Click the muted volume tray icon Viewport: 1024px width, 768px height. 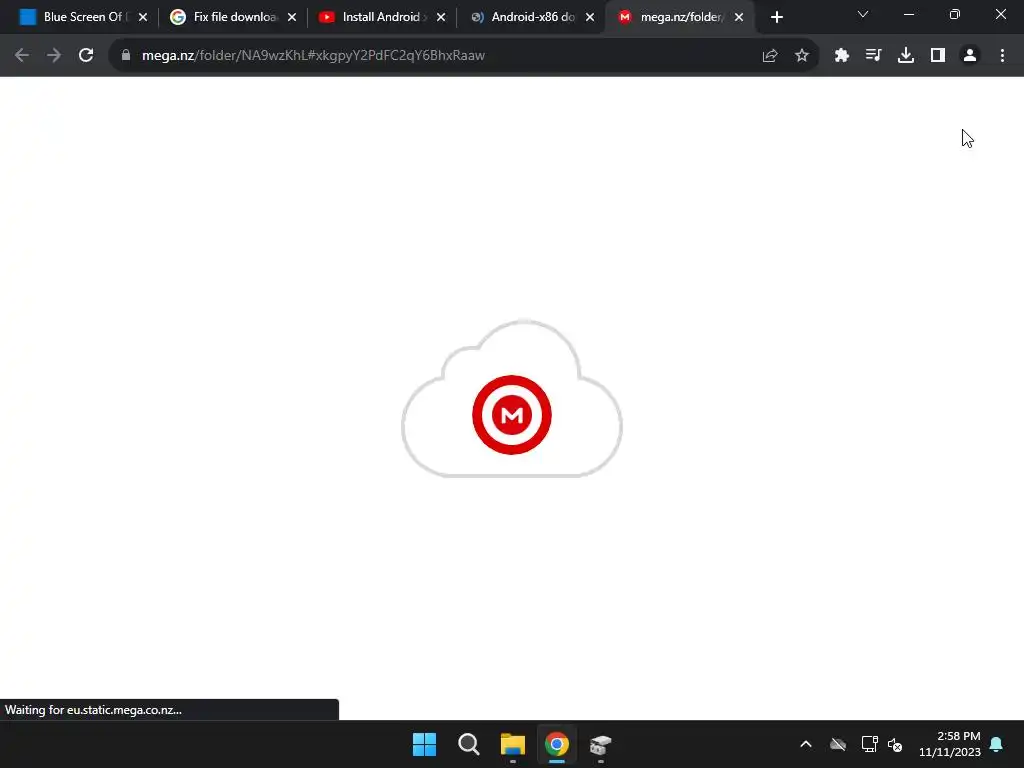click(x=895, y=744)
